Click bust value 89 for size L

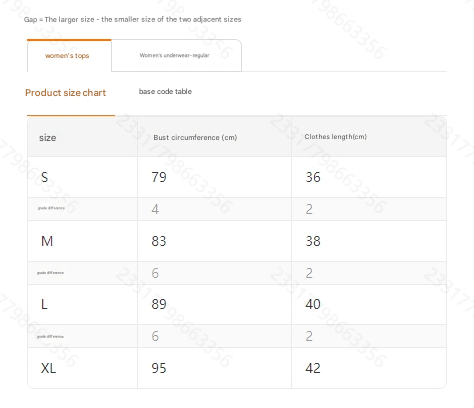[x=159, y=304]
